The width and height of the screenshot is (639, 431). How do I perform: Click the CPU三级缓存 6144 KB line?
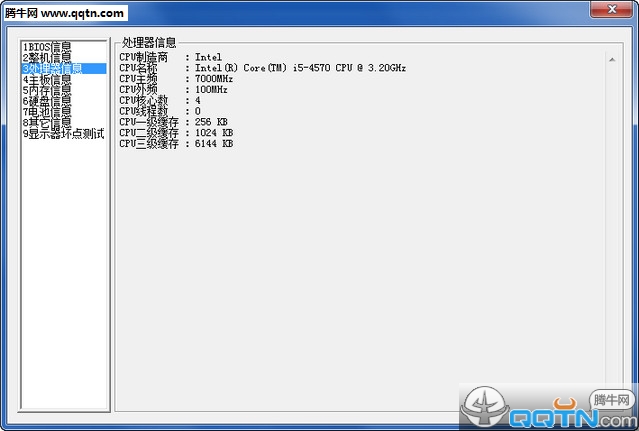coord(176,143)
